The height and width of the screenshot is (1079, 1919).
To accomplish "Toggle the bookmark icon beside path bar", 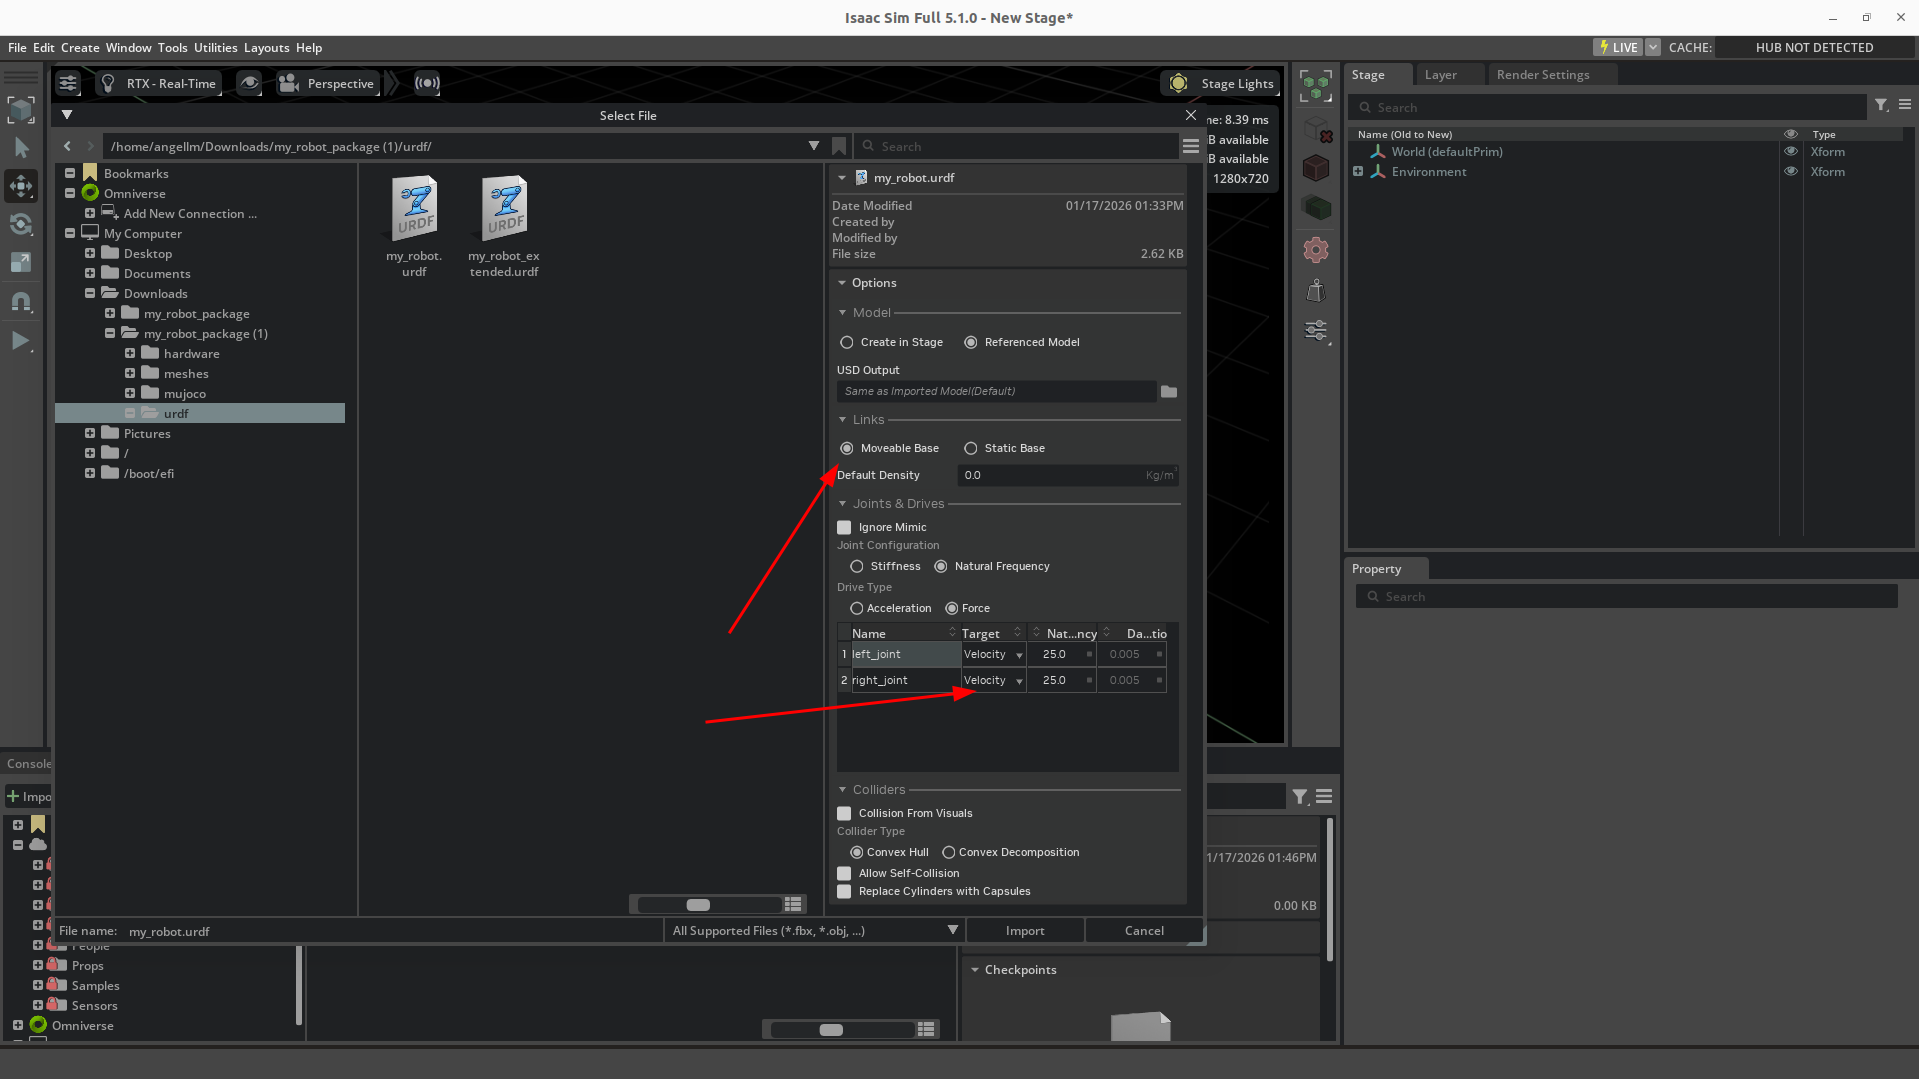I will pos(839,146).
